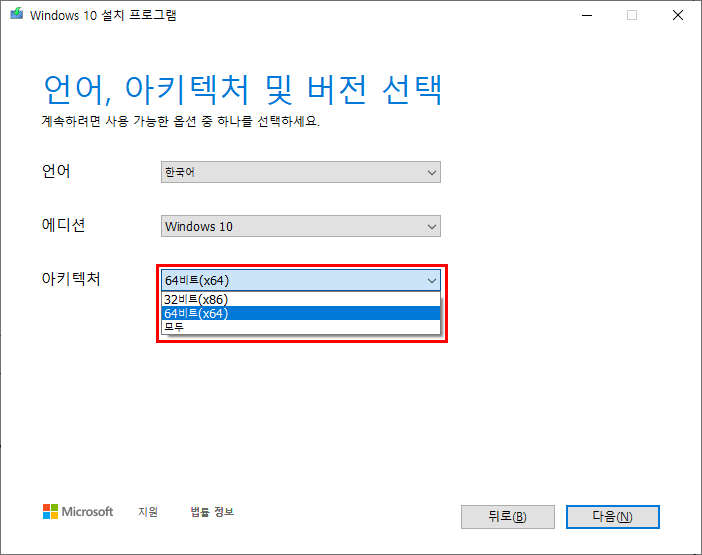Click the 아키텍처 dropdown chevron arrow
The width and height of the screenshot is (702, 555).
tap(432, 281)
